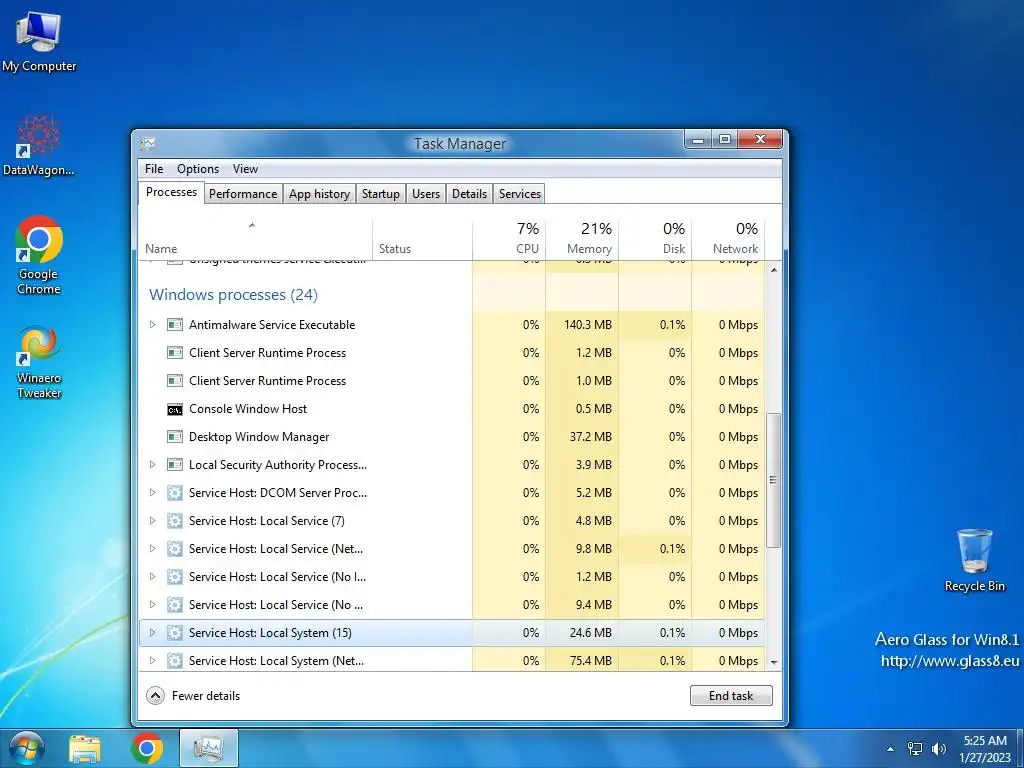1024x768 pixels.
Task: Click the Console Window Host icon
Action: 174,409
